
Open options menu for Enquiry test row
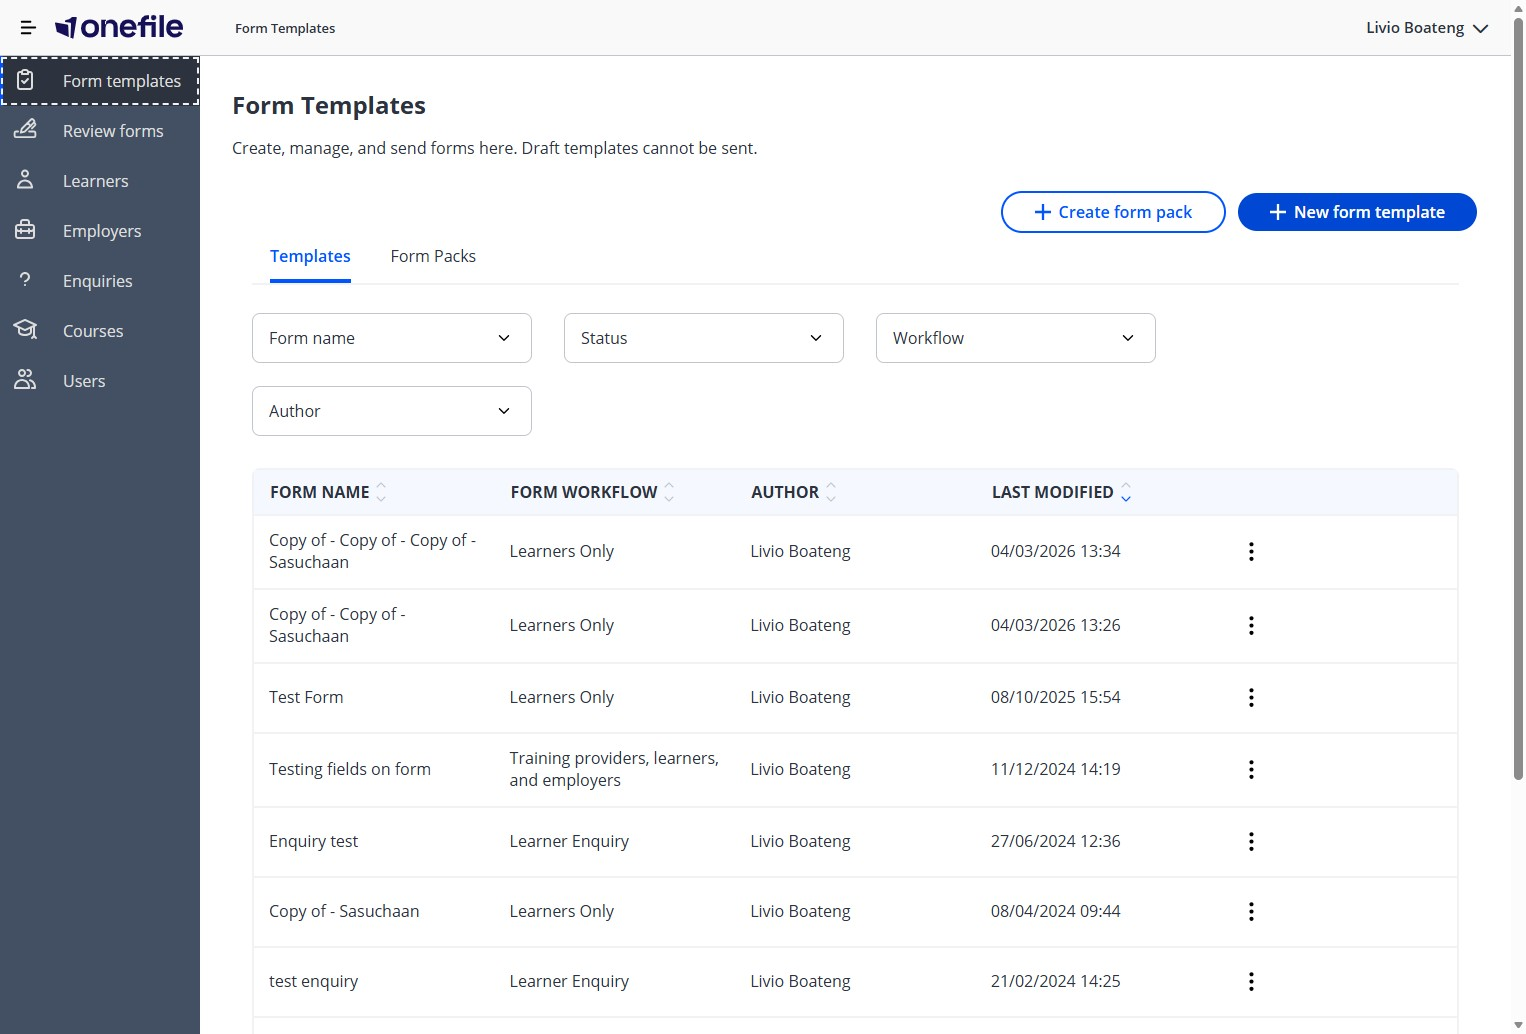(x=1251, y=842)
